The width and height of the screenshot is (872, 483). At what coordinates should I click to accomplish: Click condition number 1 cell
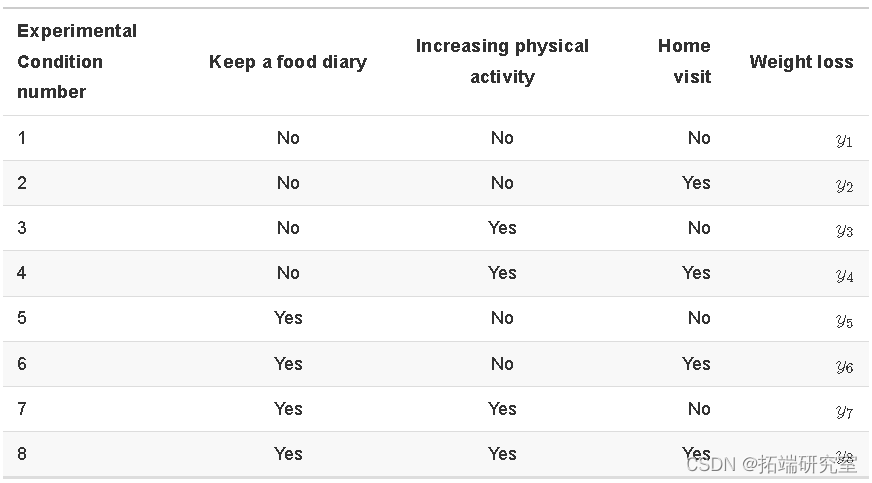(x=22, y=138)
